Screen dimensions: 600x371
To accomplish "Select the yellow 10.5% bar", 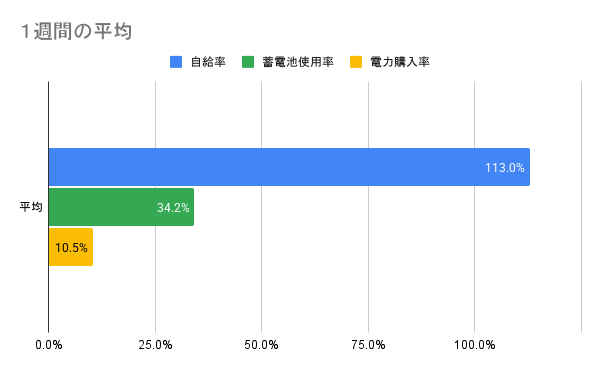I will [x=71, y=247].
